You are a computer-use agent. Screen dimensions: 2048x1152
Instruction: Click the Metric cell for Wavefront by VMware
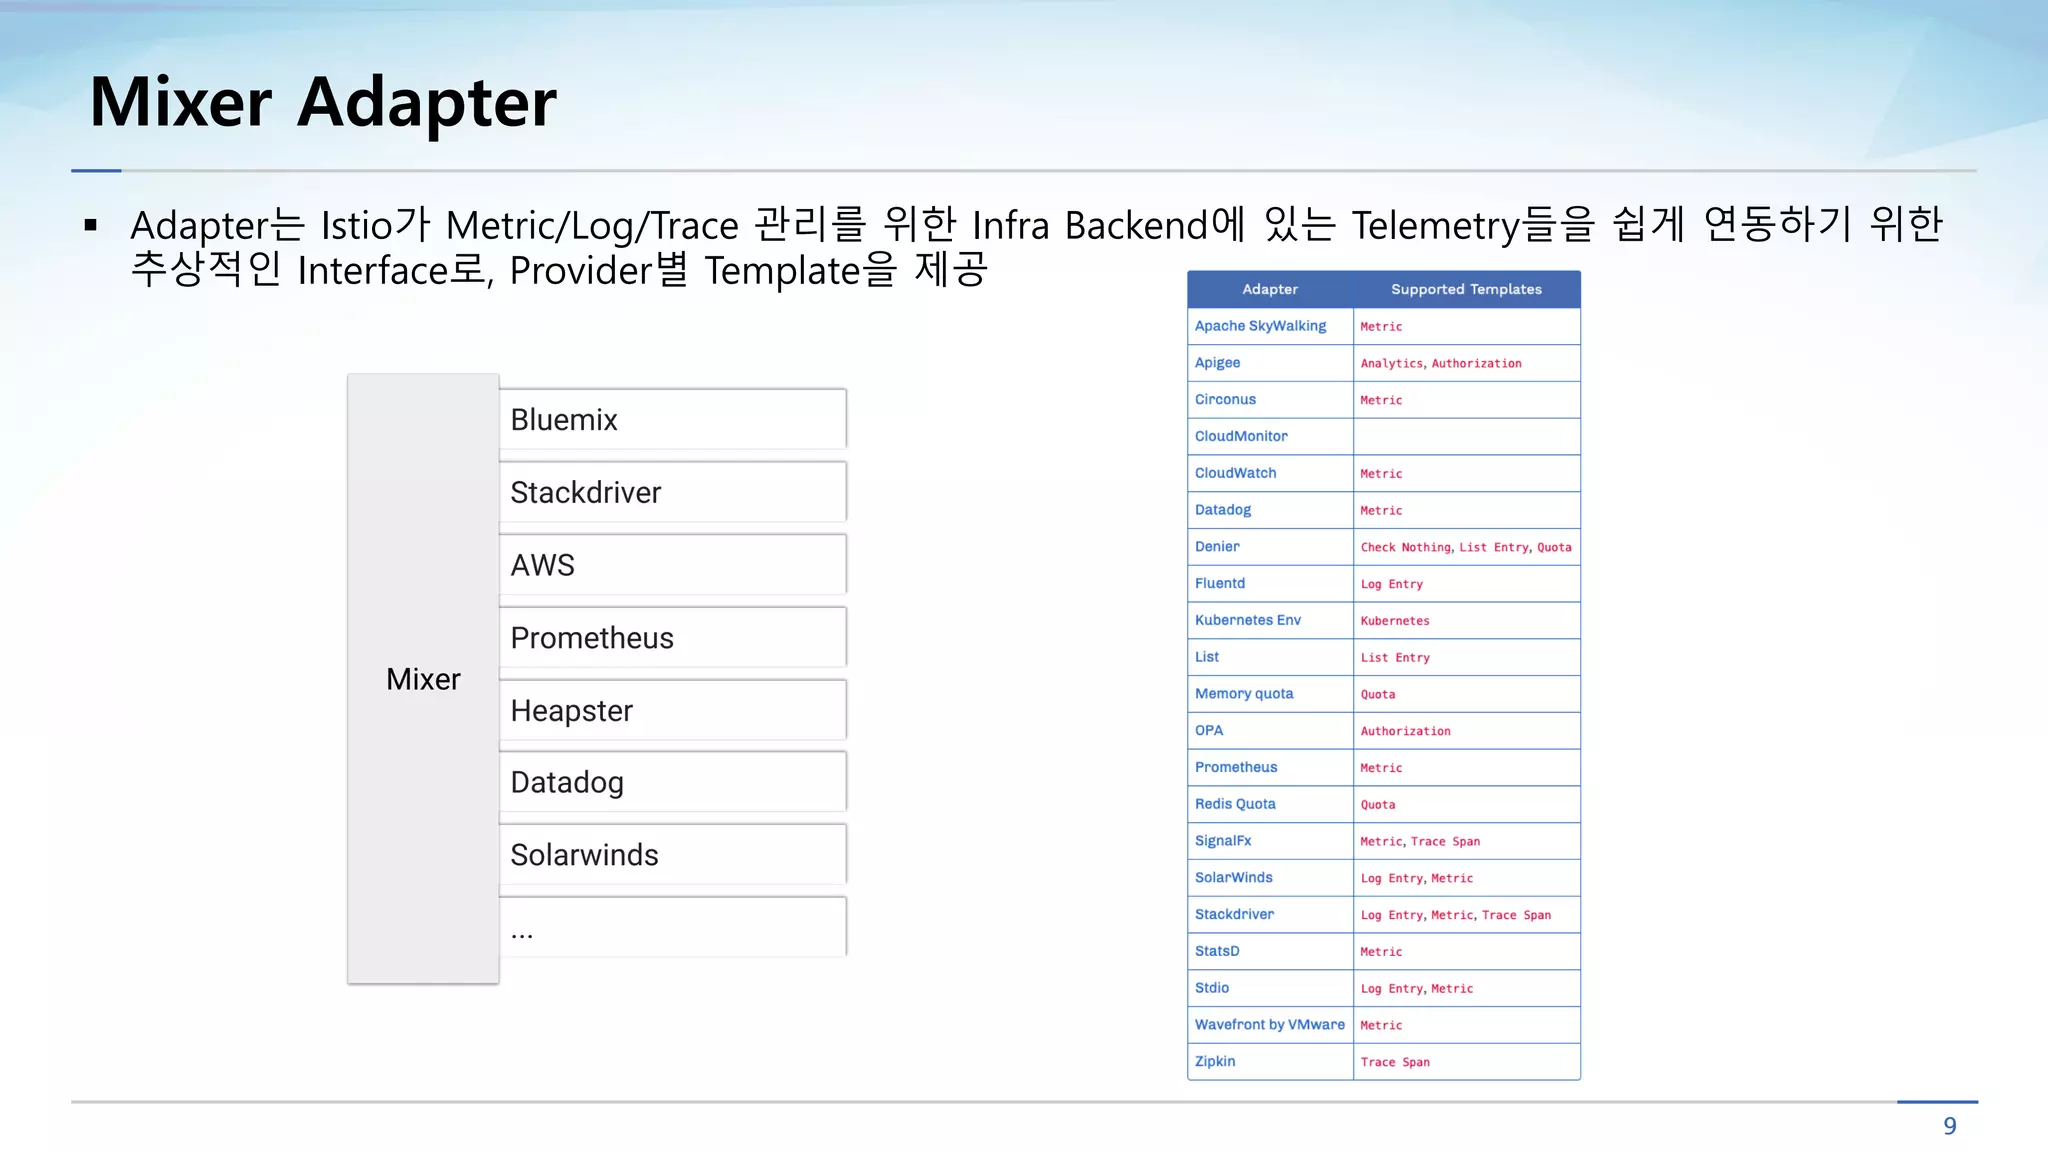click(1467, 1025)
